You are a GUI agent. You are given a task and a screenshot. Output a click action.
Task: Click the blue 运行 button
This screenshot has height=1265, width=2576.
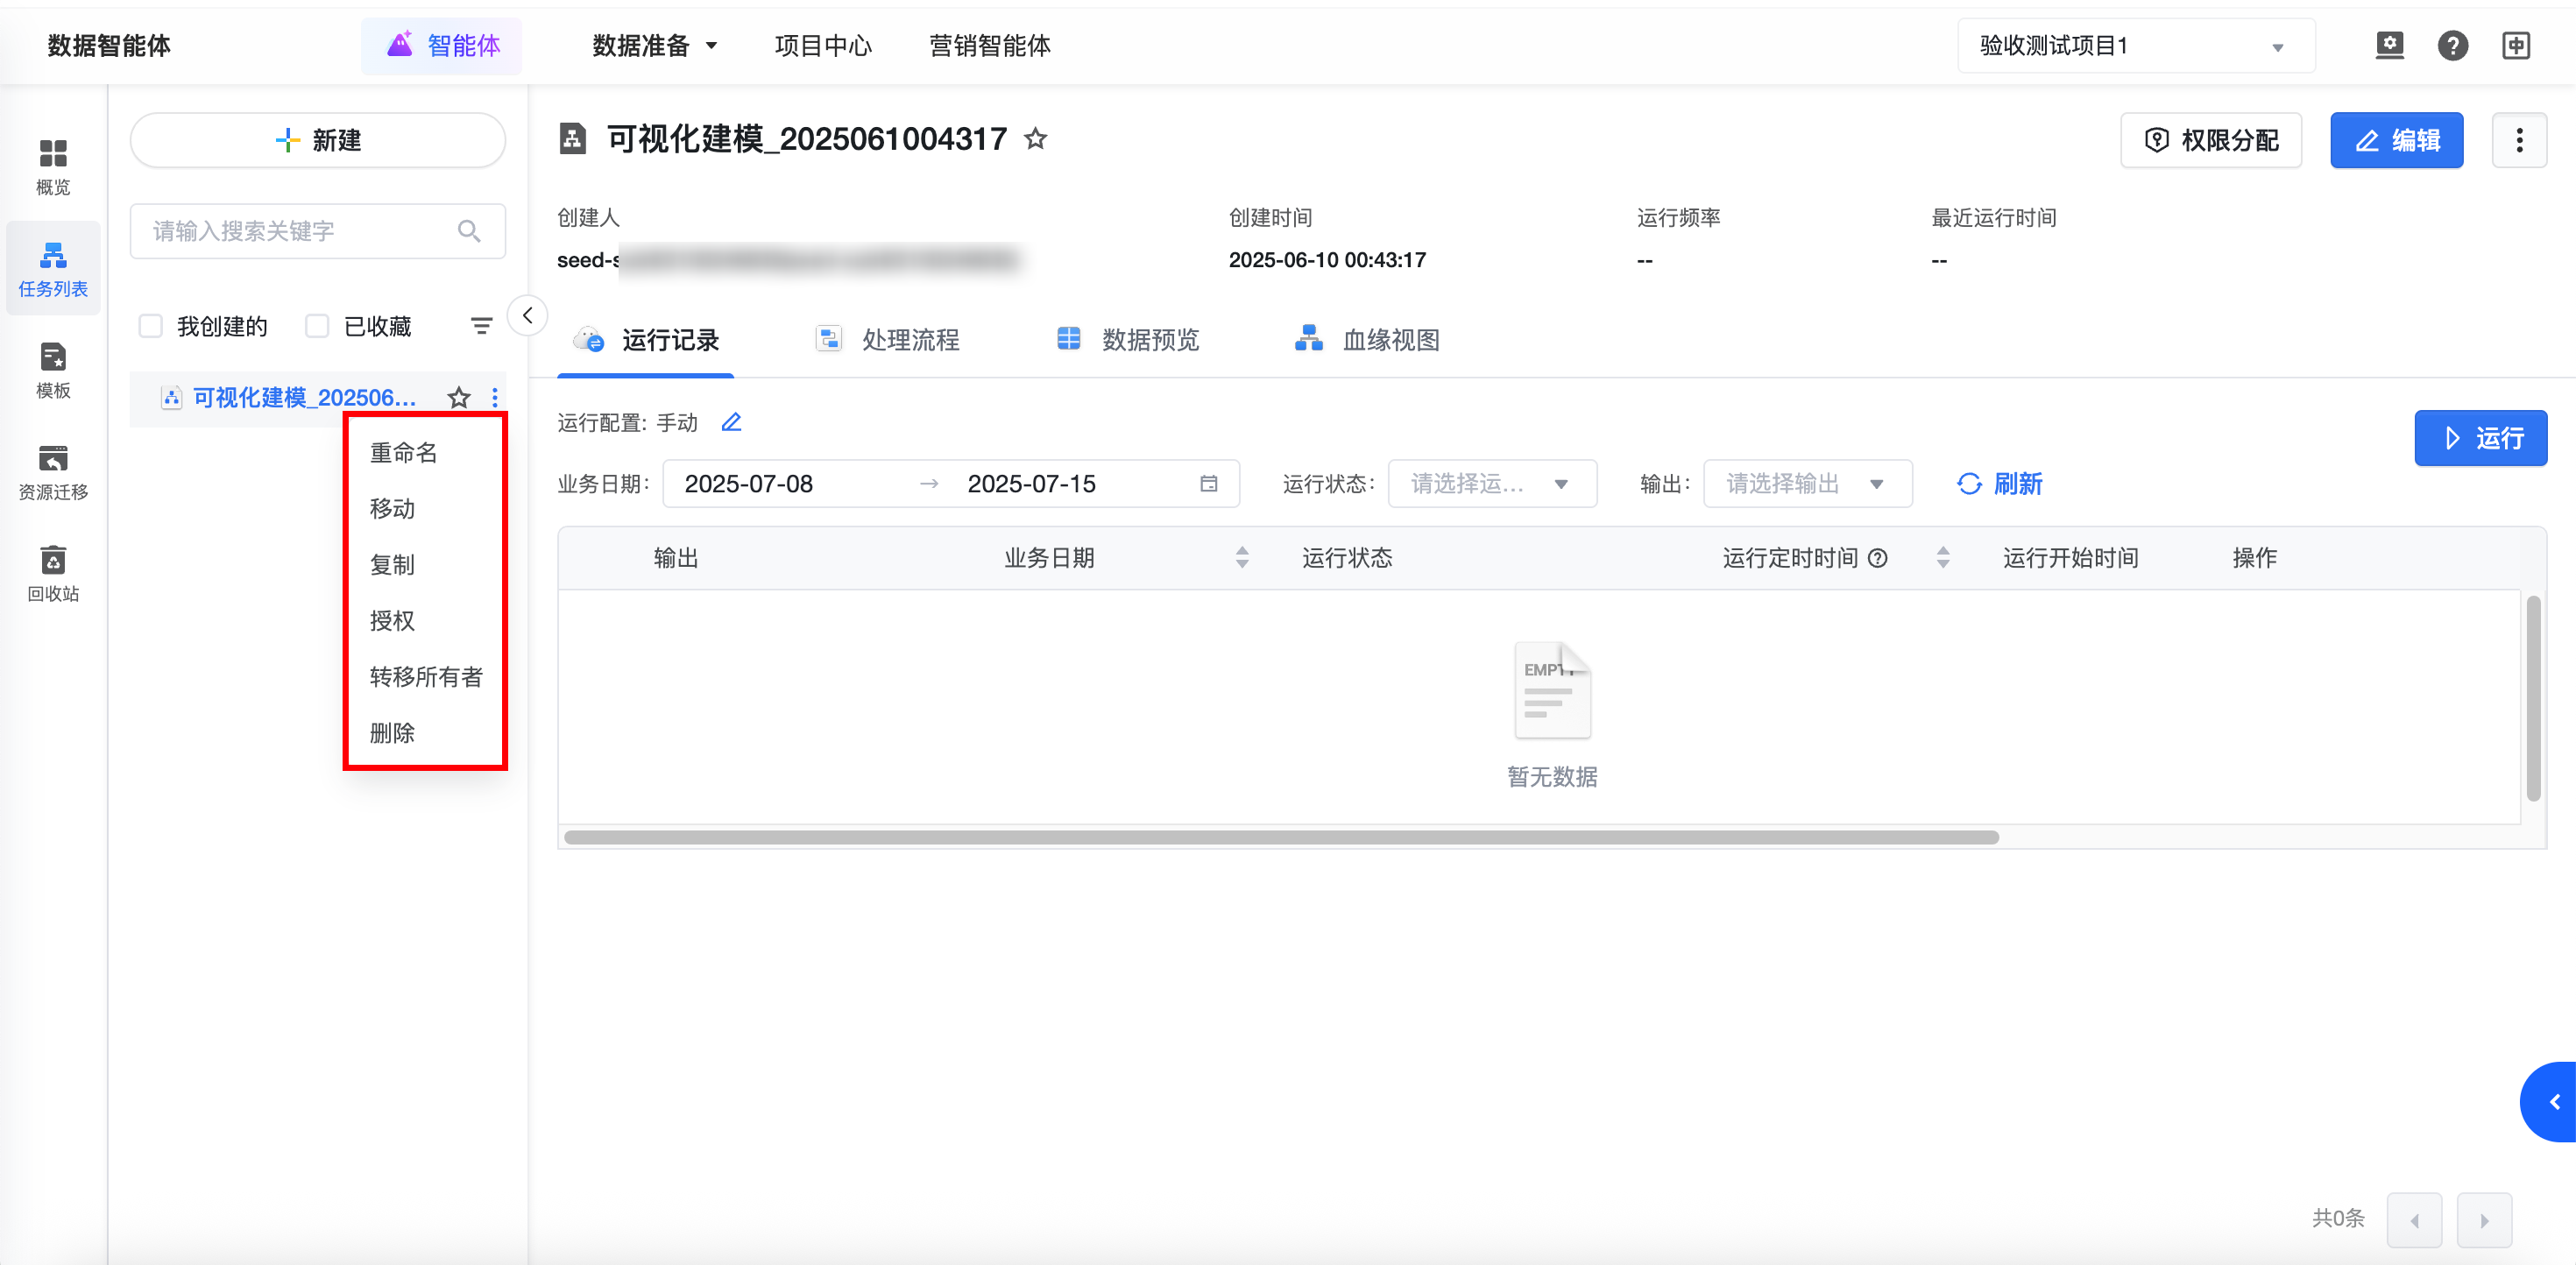2480,438
